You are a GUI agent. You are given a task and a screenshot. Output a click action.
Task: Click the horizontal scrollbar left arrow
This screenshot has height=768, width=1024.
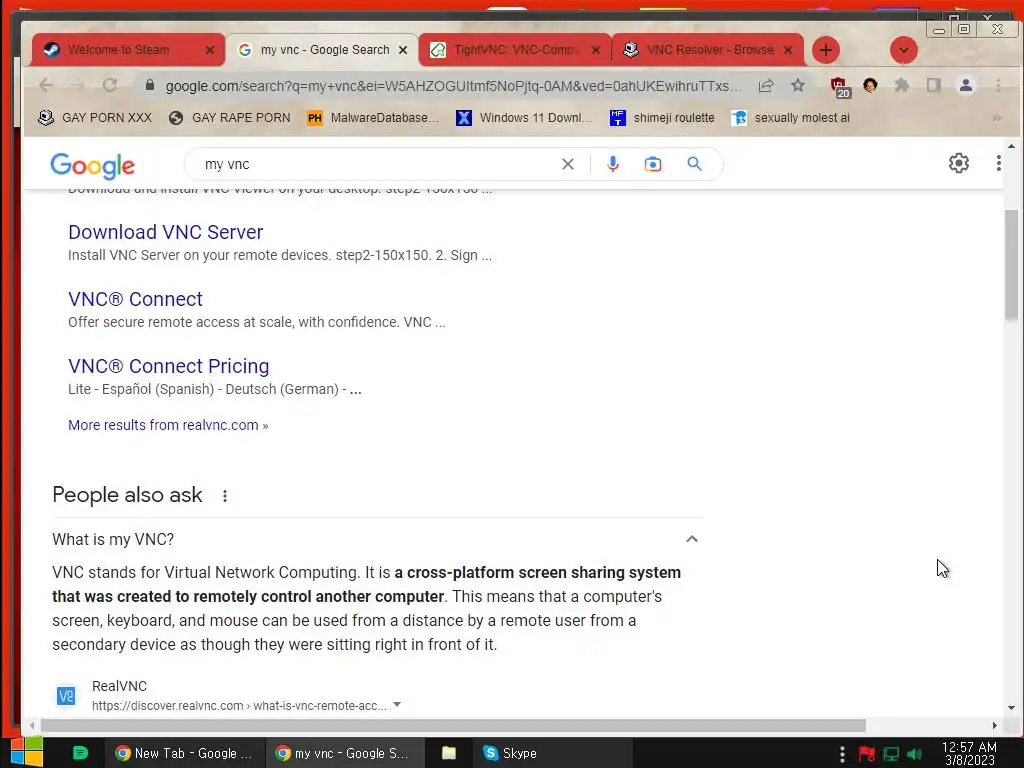coord(31,726)
